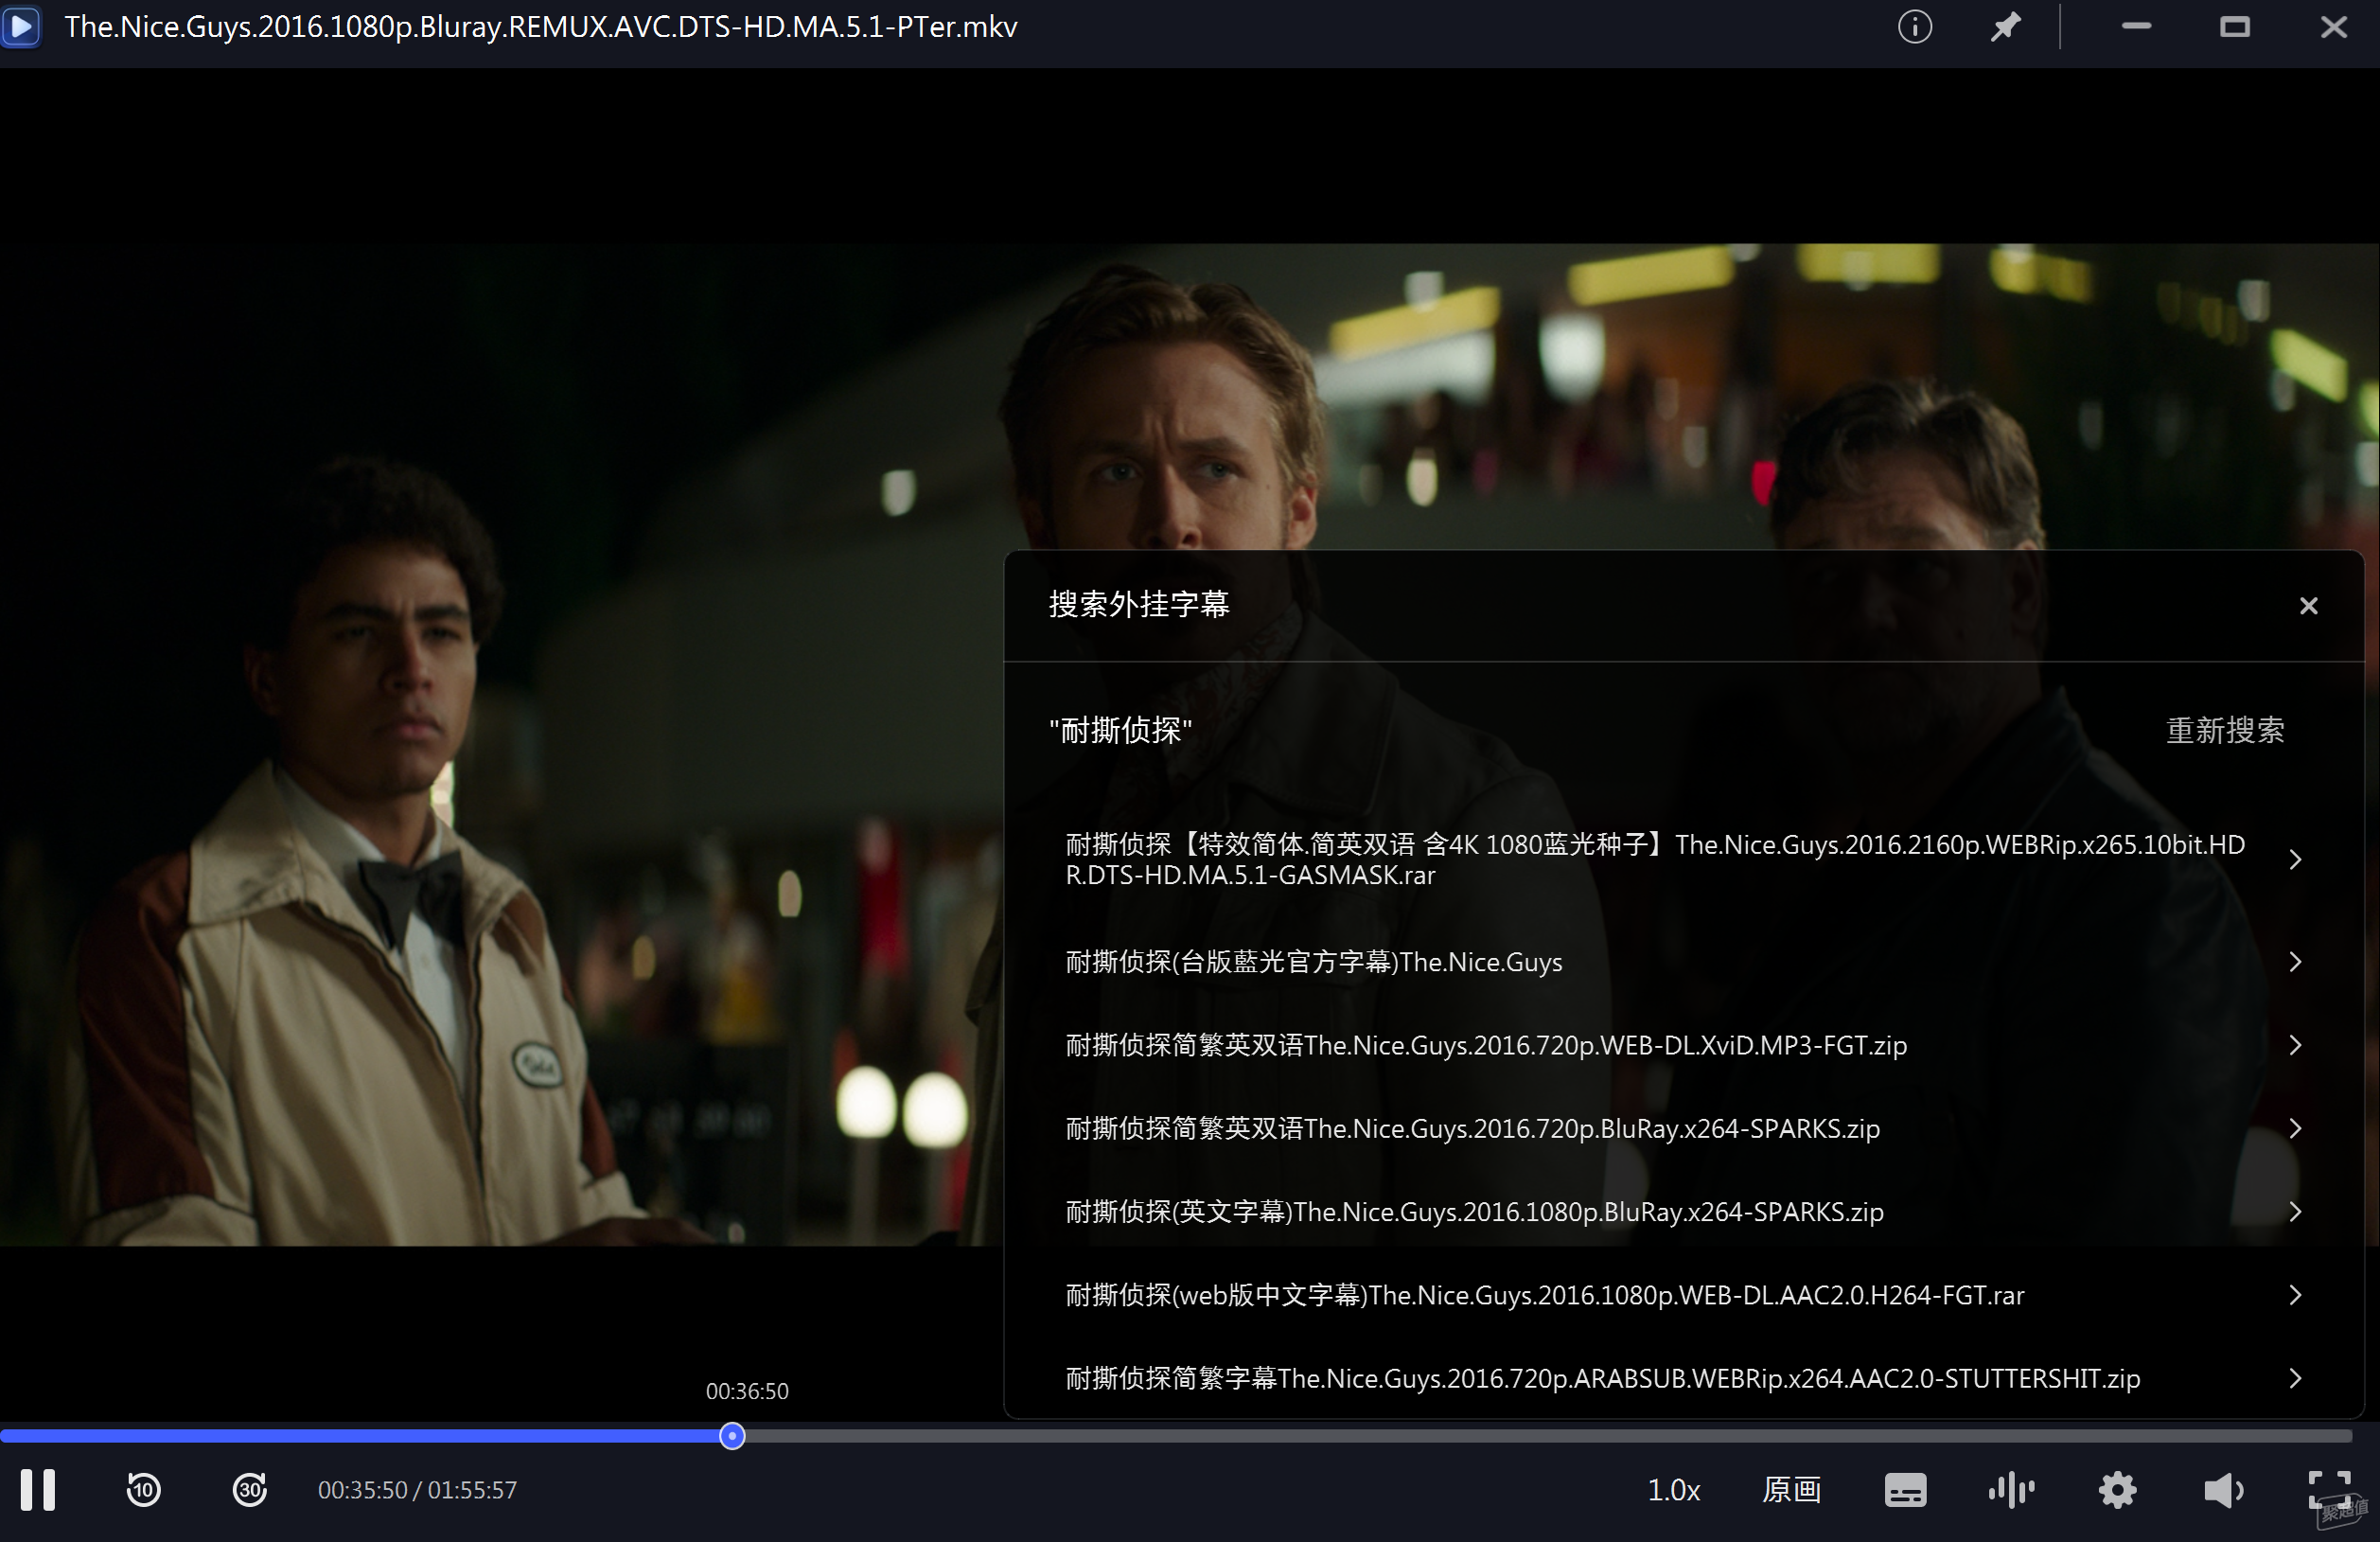Maximize the player window
The image size is (2380, 1542).
click(2234, 27)
